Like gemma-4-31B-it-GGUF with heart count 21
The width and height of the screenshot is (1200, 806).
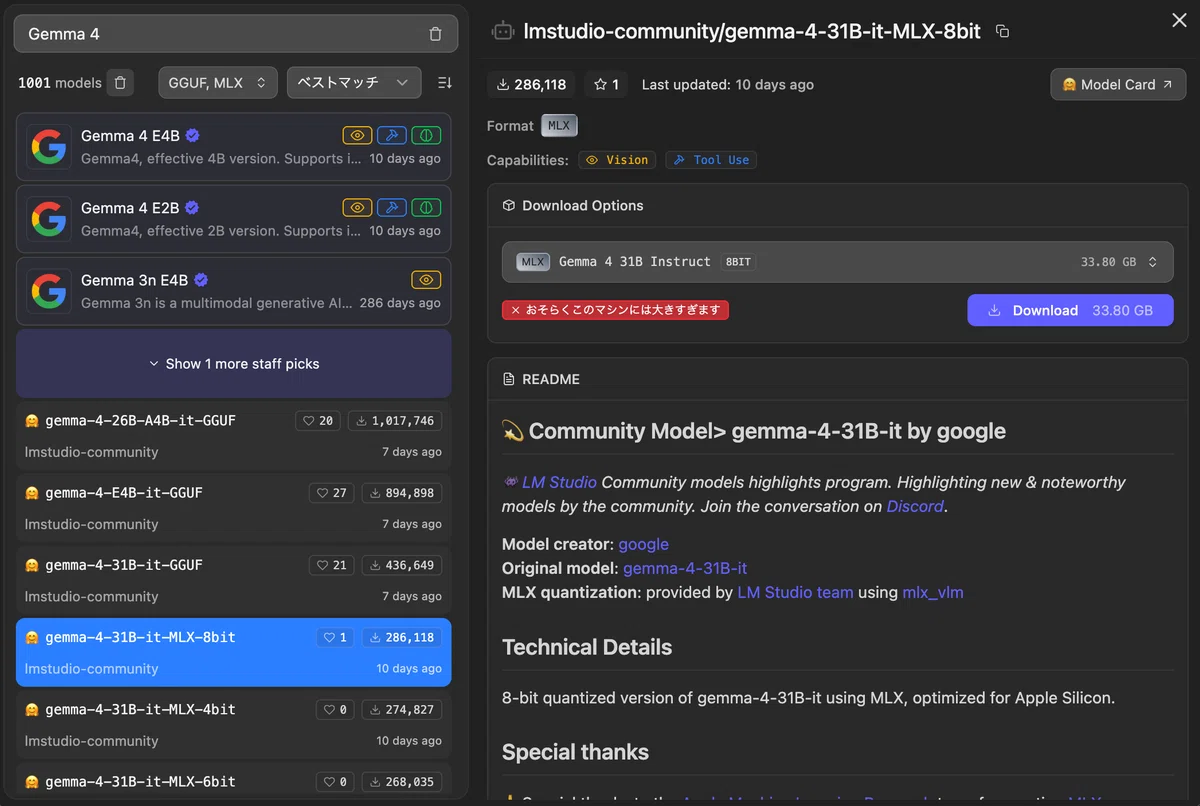[x=332, y=565]
